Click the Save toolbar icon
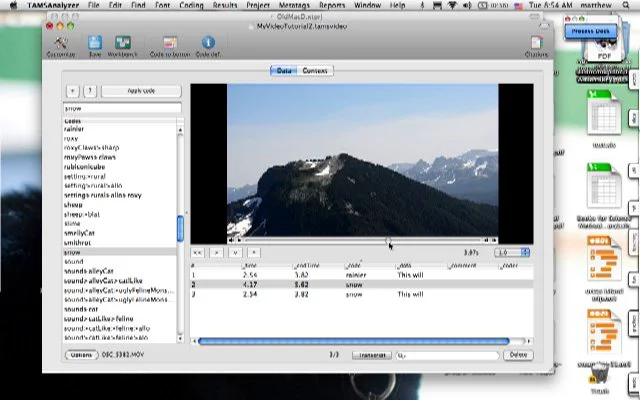Screen dimensions: 640x400 click(95, 47)
